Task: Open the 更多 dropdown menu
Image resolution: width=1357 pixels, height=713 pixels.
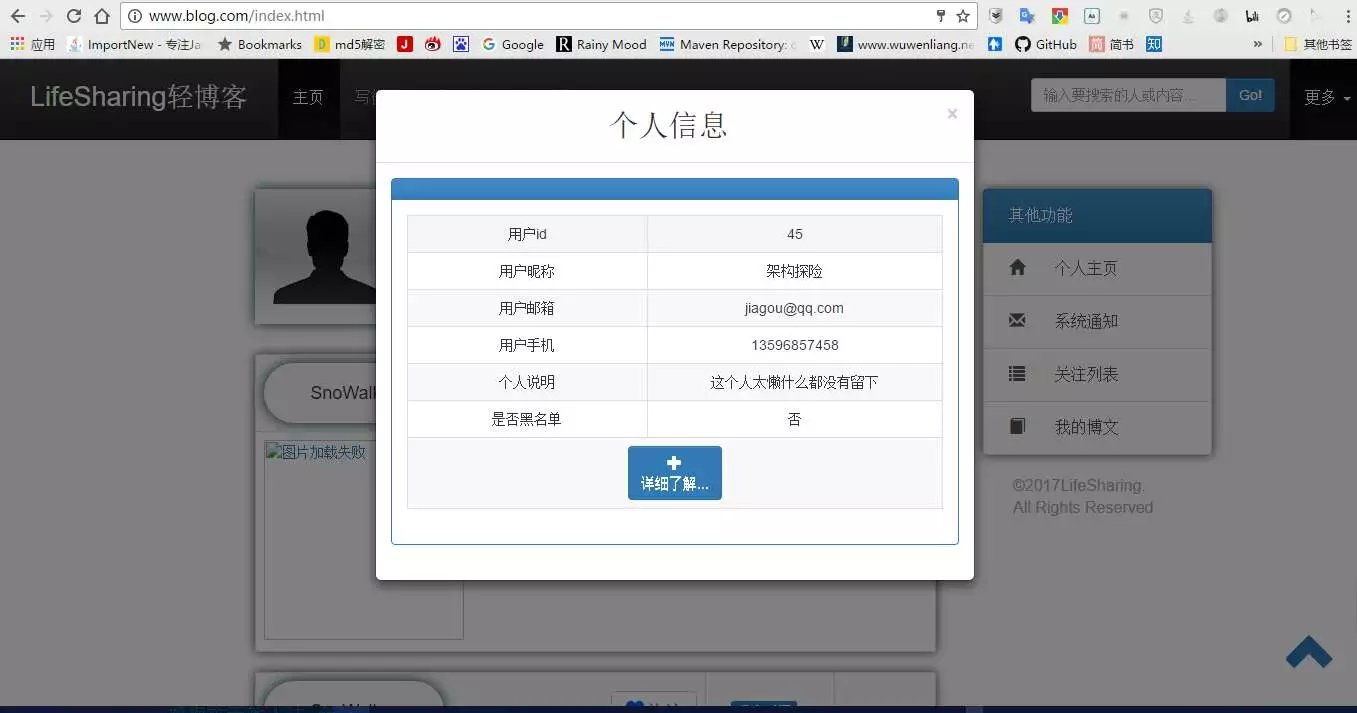Action: (x=1327, y=97)
